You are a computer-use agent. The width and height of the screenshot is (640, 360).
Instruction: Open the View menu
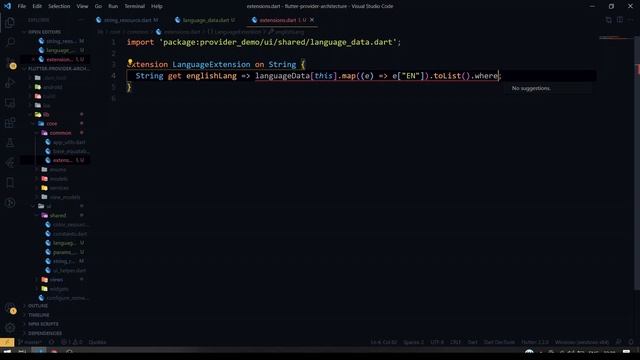[82, 6]
